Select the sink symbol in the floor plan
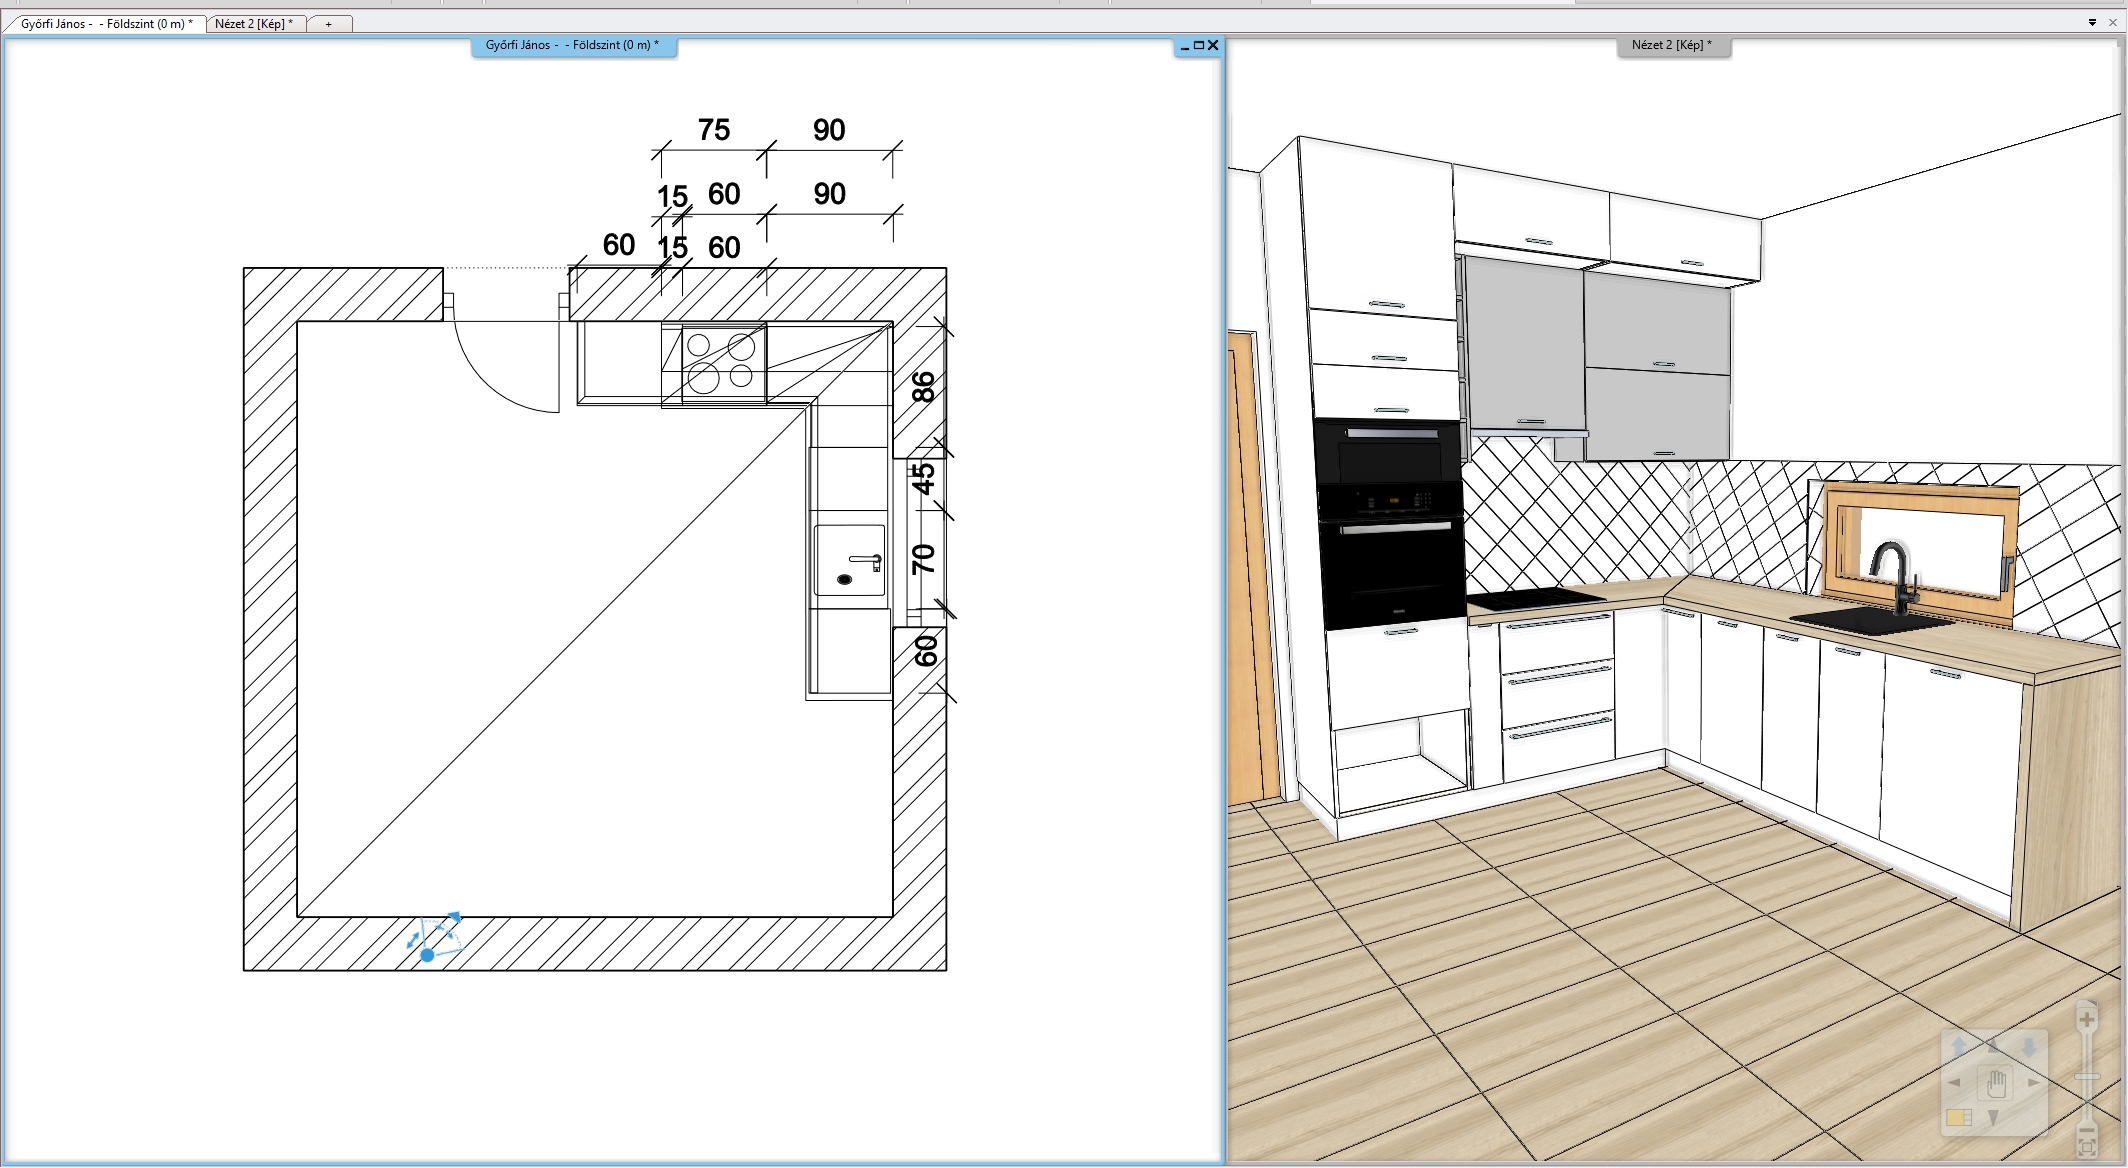This screenshot has width=2128, height=1168. pyautogui.click(x=850, y=560)
